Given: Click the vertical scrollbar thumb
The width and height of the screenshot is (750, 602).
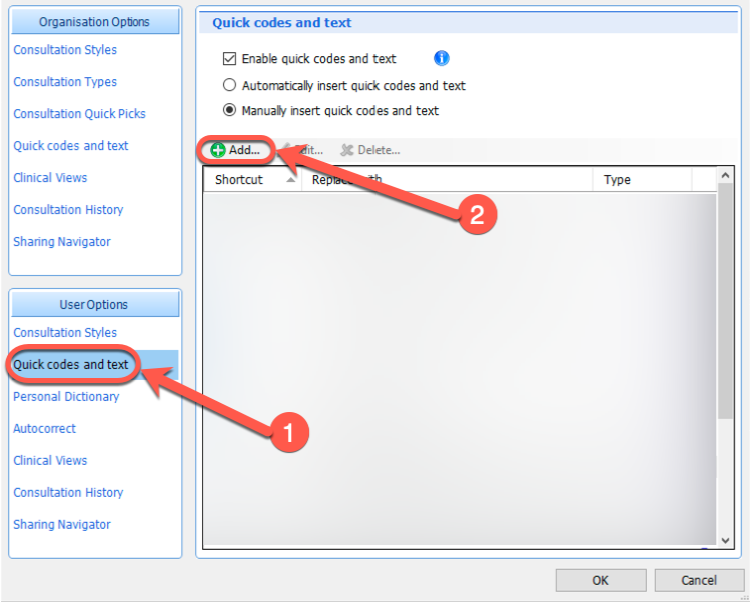Looking at the screenshot, I should (725, 301).
